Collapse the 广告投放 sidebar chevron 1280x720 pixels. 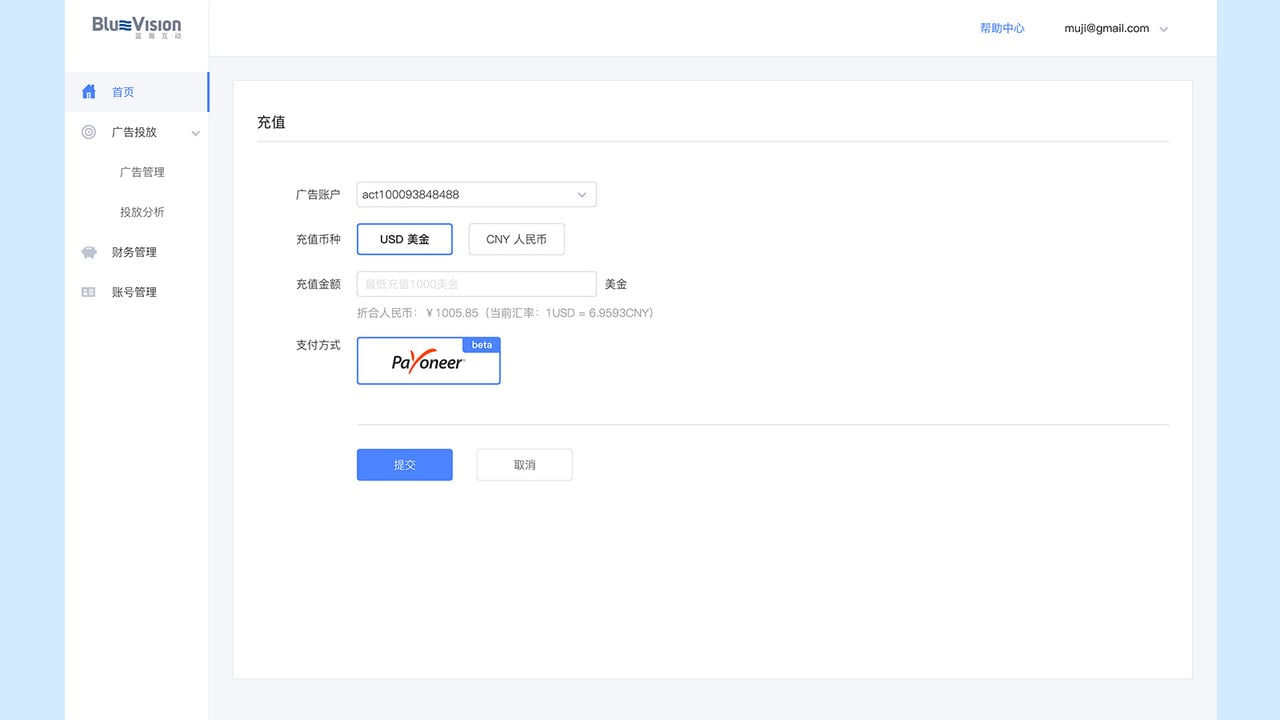tap(196, 133)
